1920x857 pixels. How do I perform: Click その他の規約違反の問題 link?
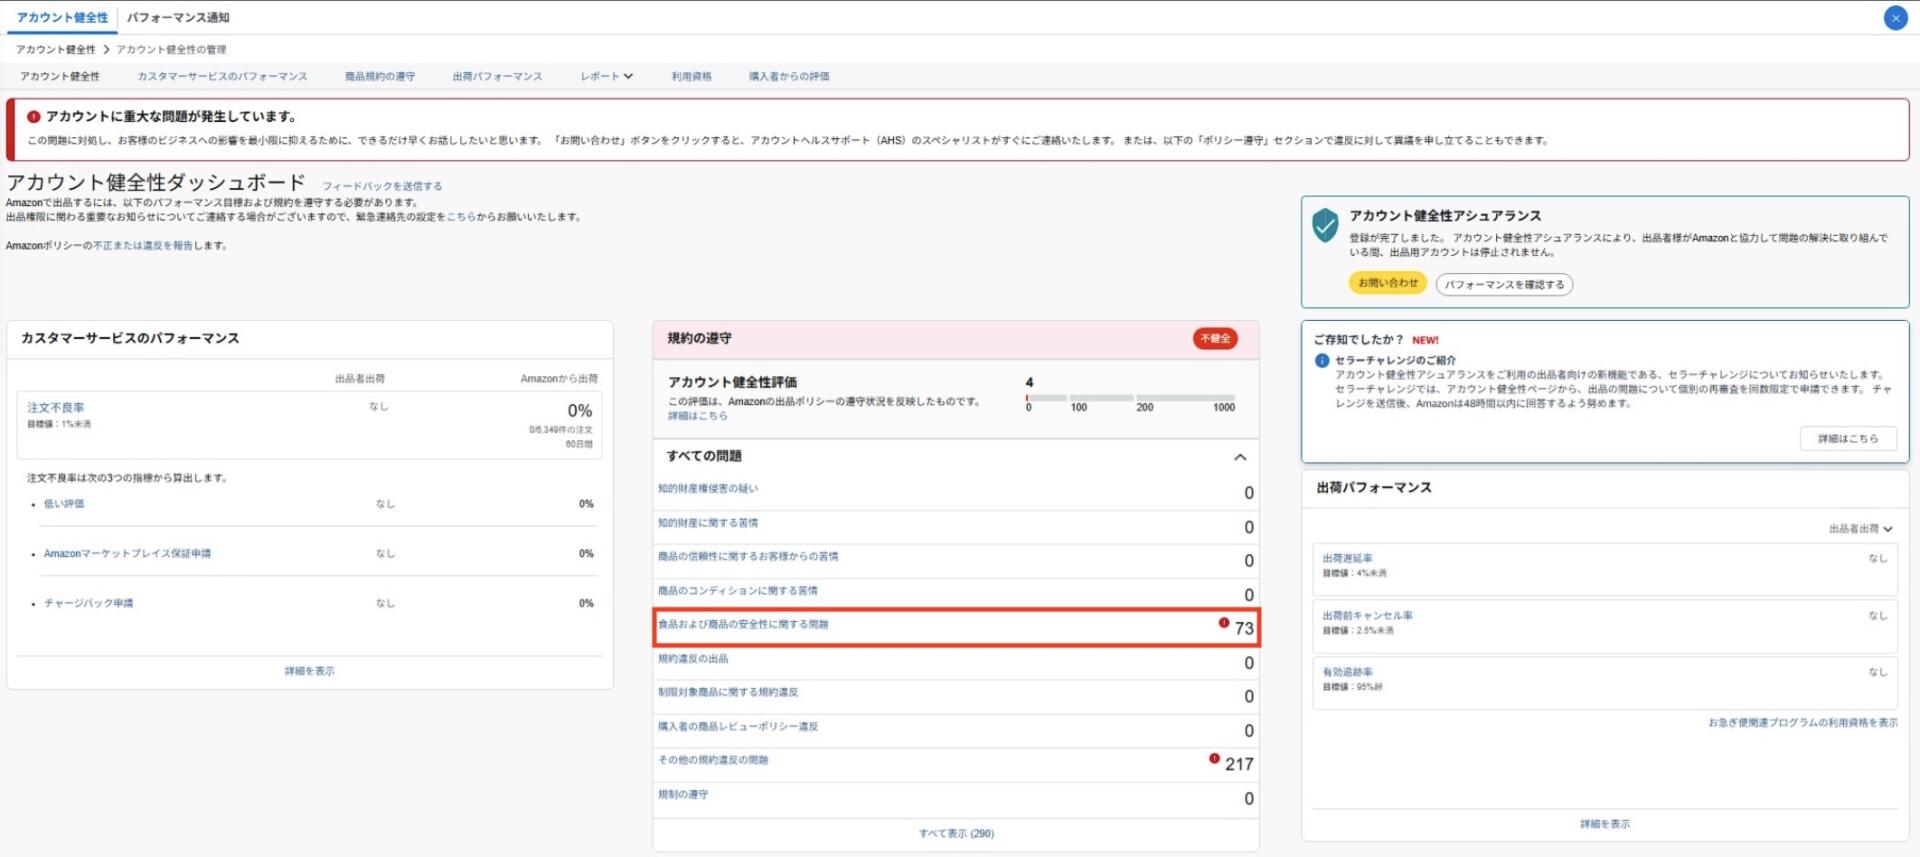[x=713, y=761]
